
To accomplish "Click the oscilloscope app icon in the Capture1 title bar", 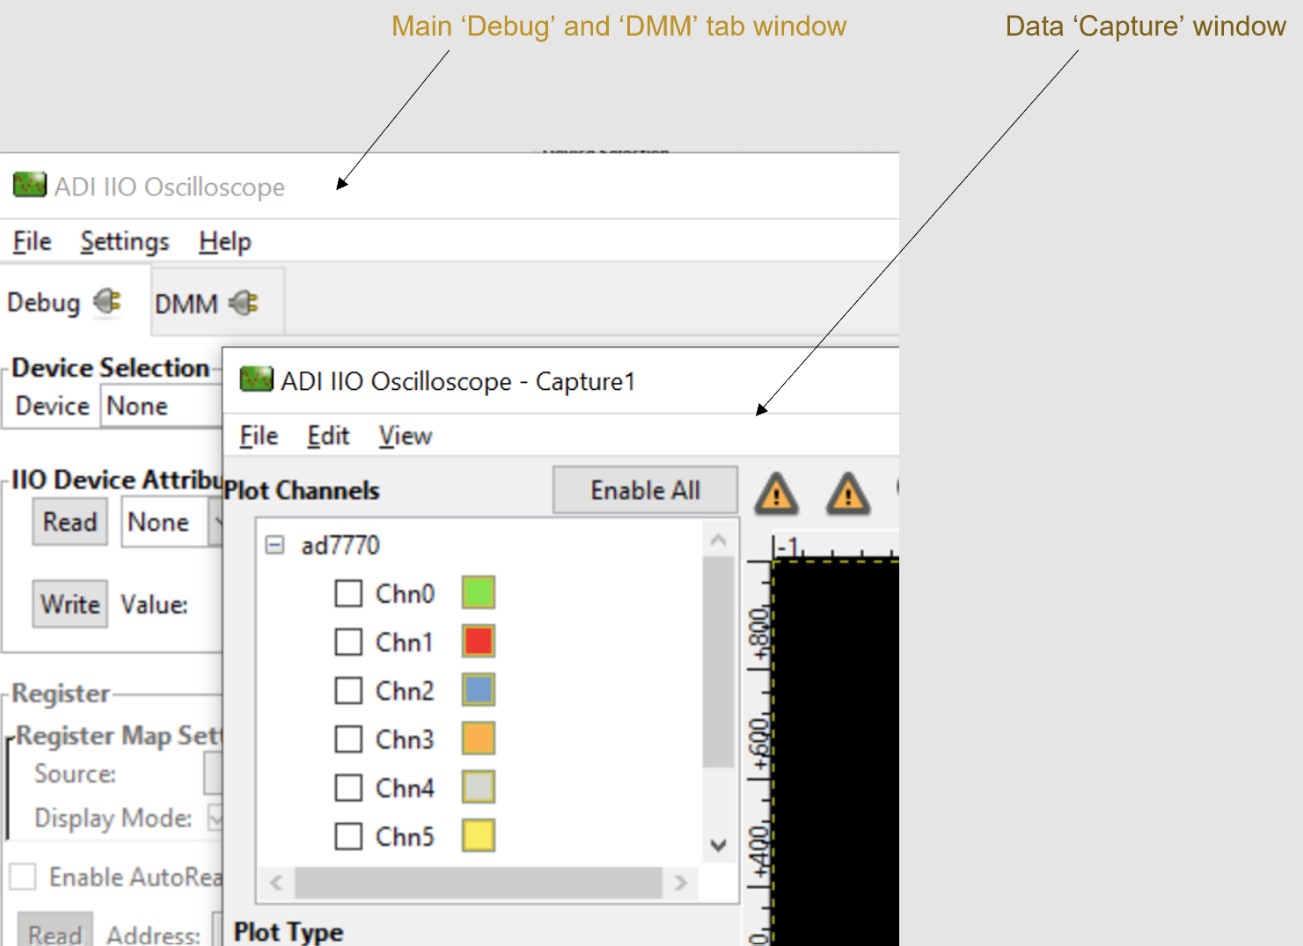I will pos(256,380).
